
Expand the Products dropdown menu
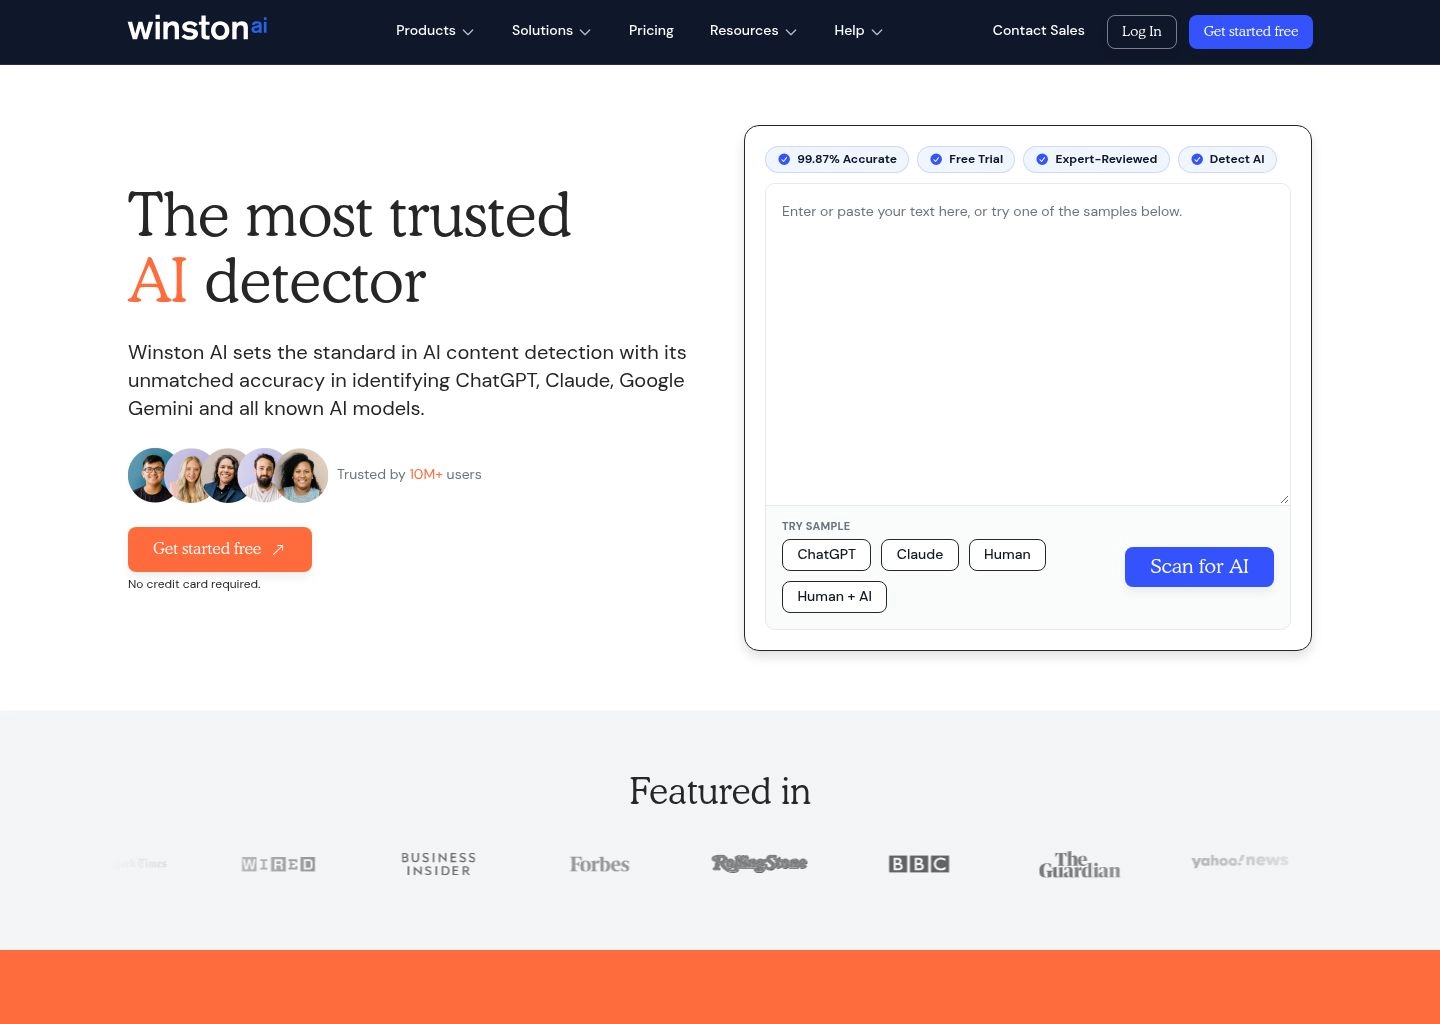[434, 31]
